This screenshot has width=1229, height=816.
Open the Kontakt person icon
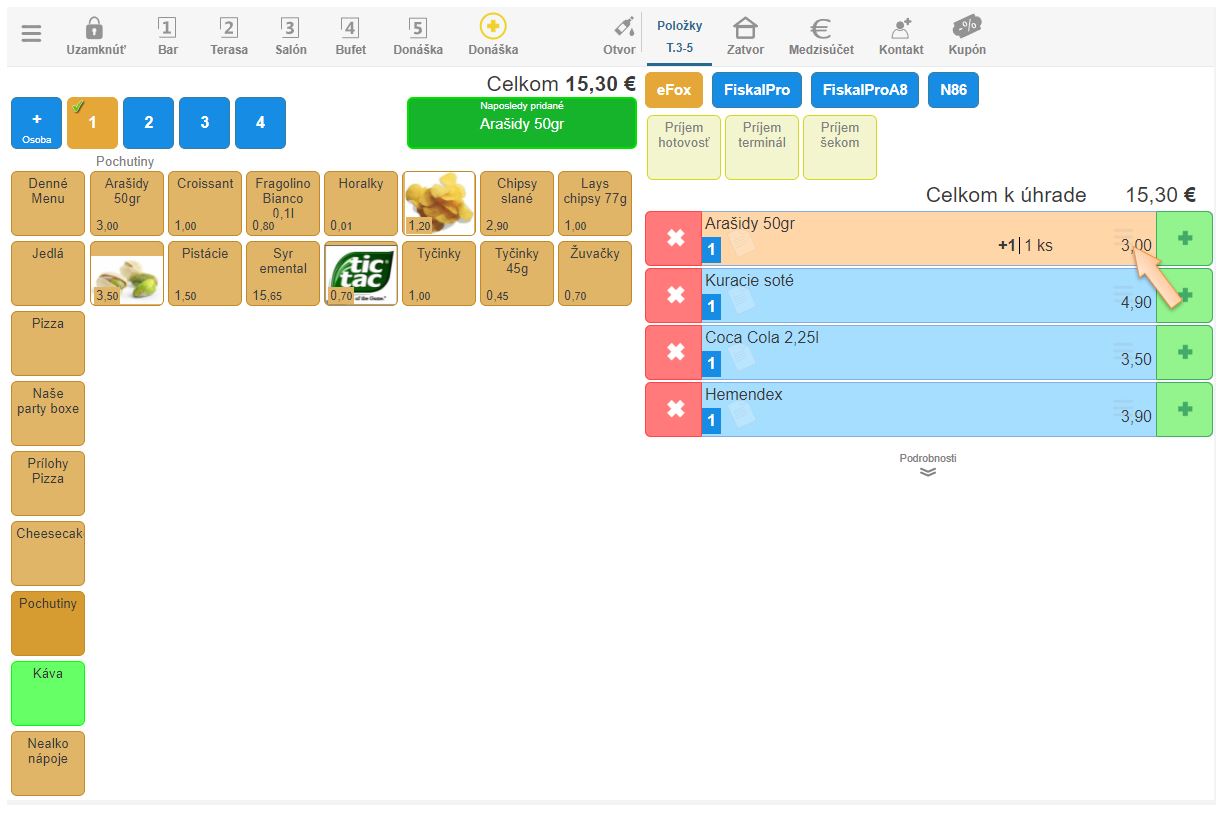click(901, 28)
